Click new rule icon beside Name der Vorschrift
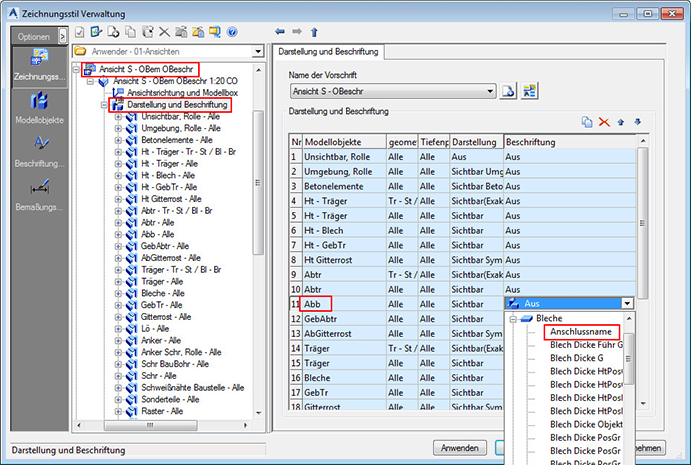Viewport: 691px width, 465px height. [508, 91]
